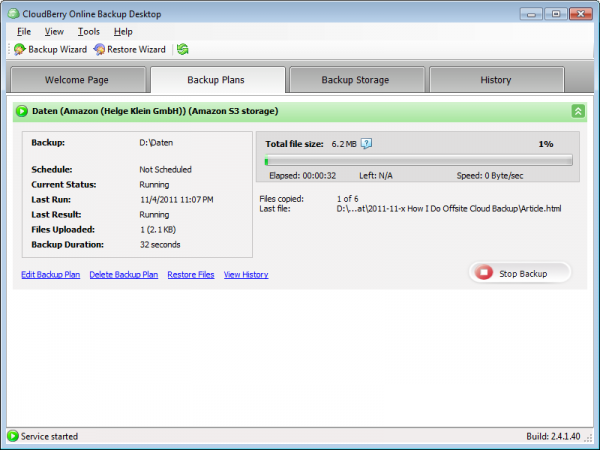Click the window resize grip in status bar
Image resolution: width=600 pixels, height=450 pixels.
pyautogui.click(x=588, y=438)
